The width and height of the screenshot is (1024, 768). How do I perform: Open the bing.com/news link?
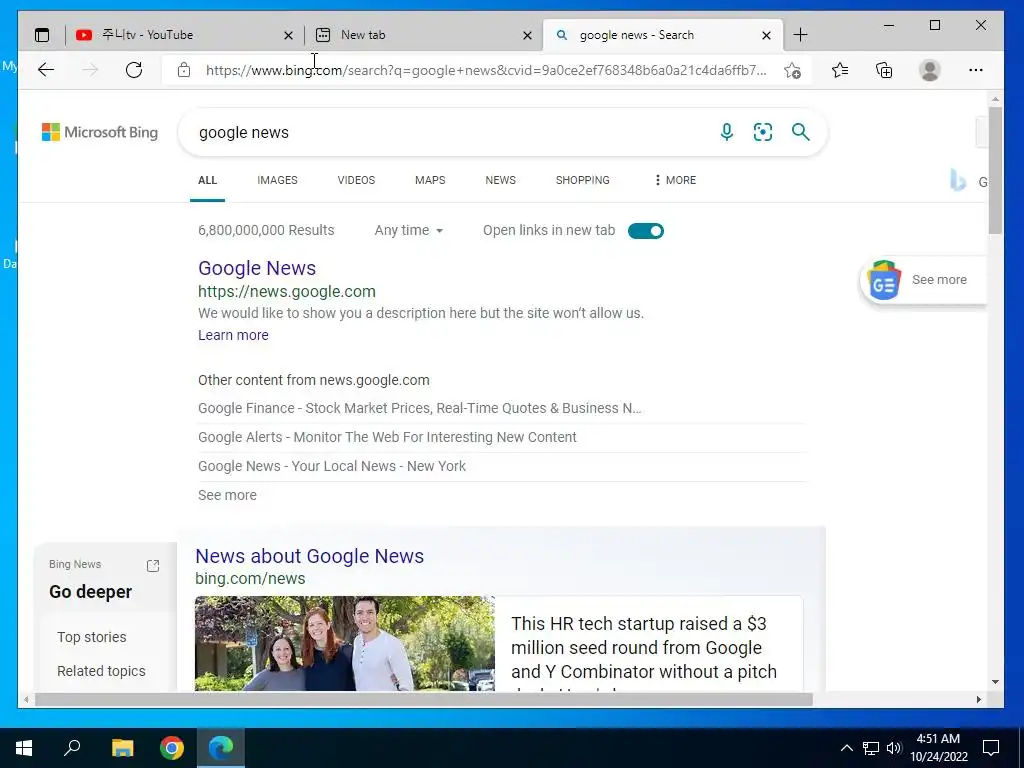[250, 579]
